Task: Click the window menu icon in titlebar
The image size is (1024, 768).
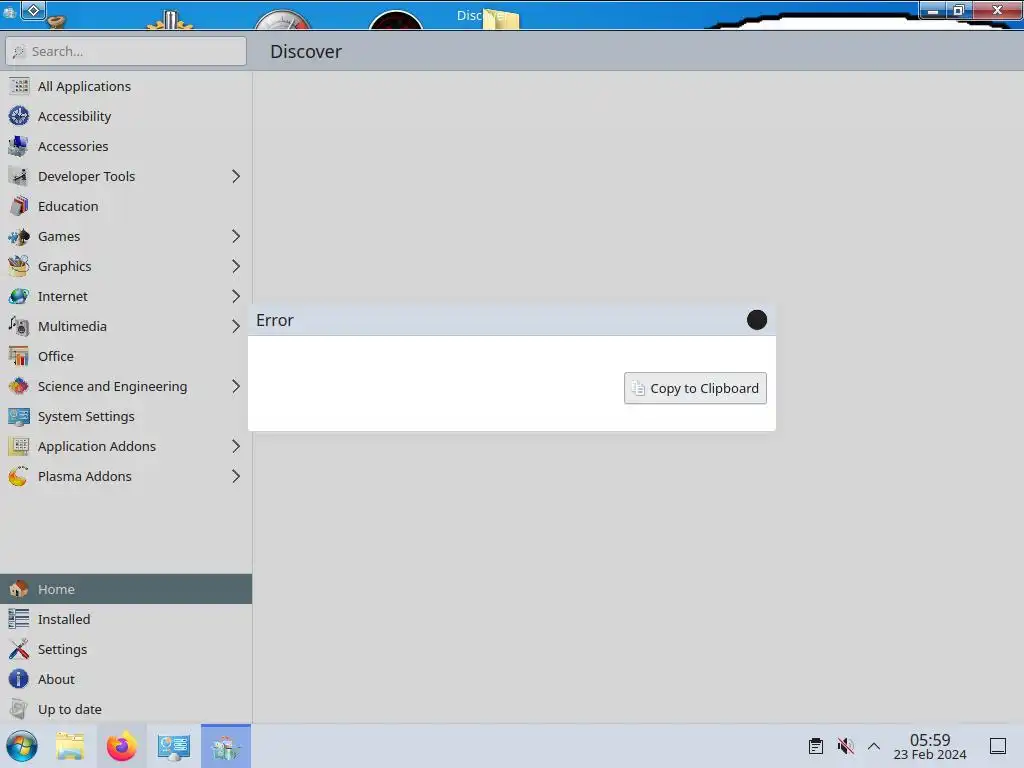Action: [10, 12]
